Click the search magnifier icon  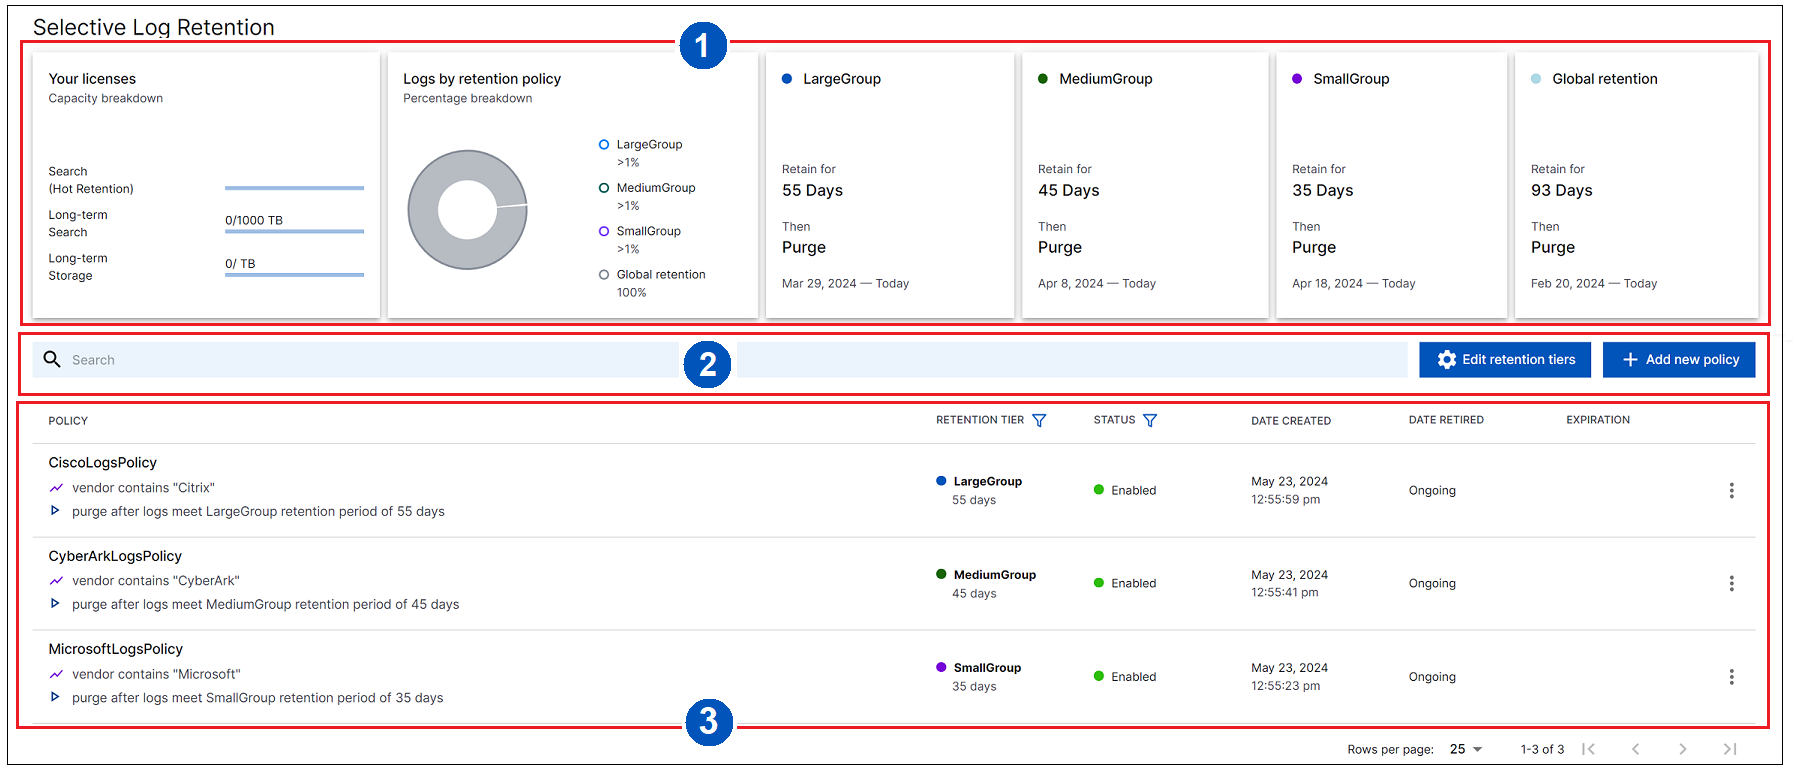(52, 359)
